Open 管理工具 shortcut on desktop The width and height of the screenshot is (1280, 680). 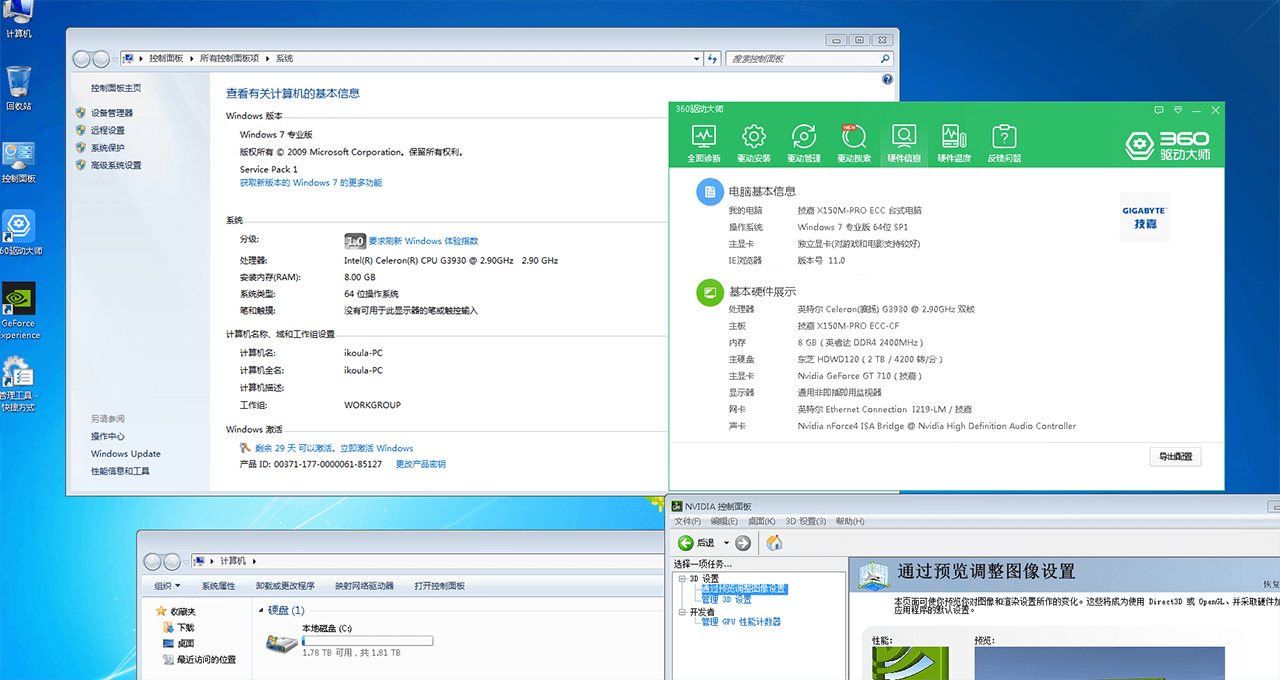pos(18,386)
